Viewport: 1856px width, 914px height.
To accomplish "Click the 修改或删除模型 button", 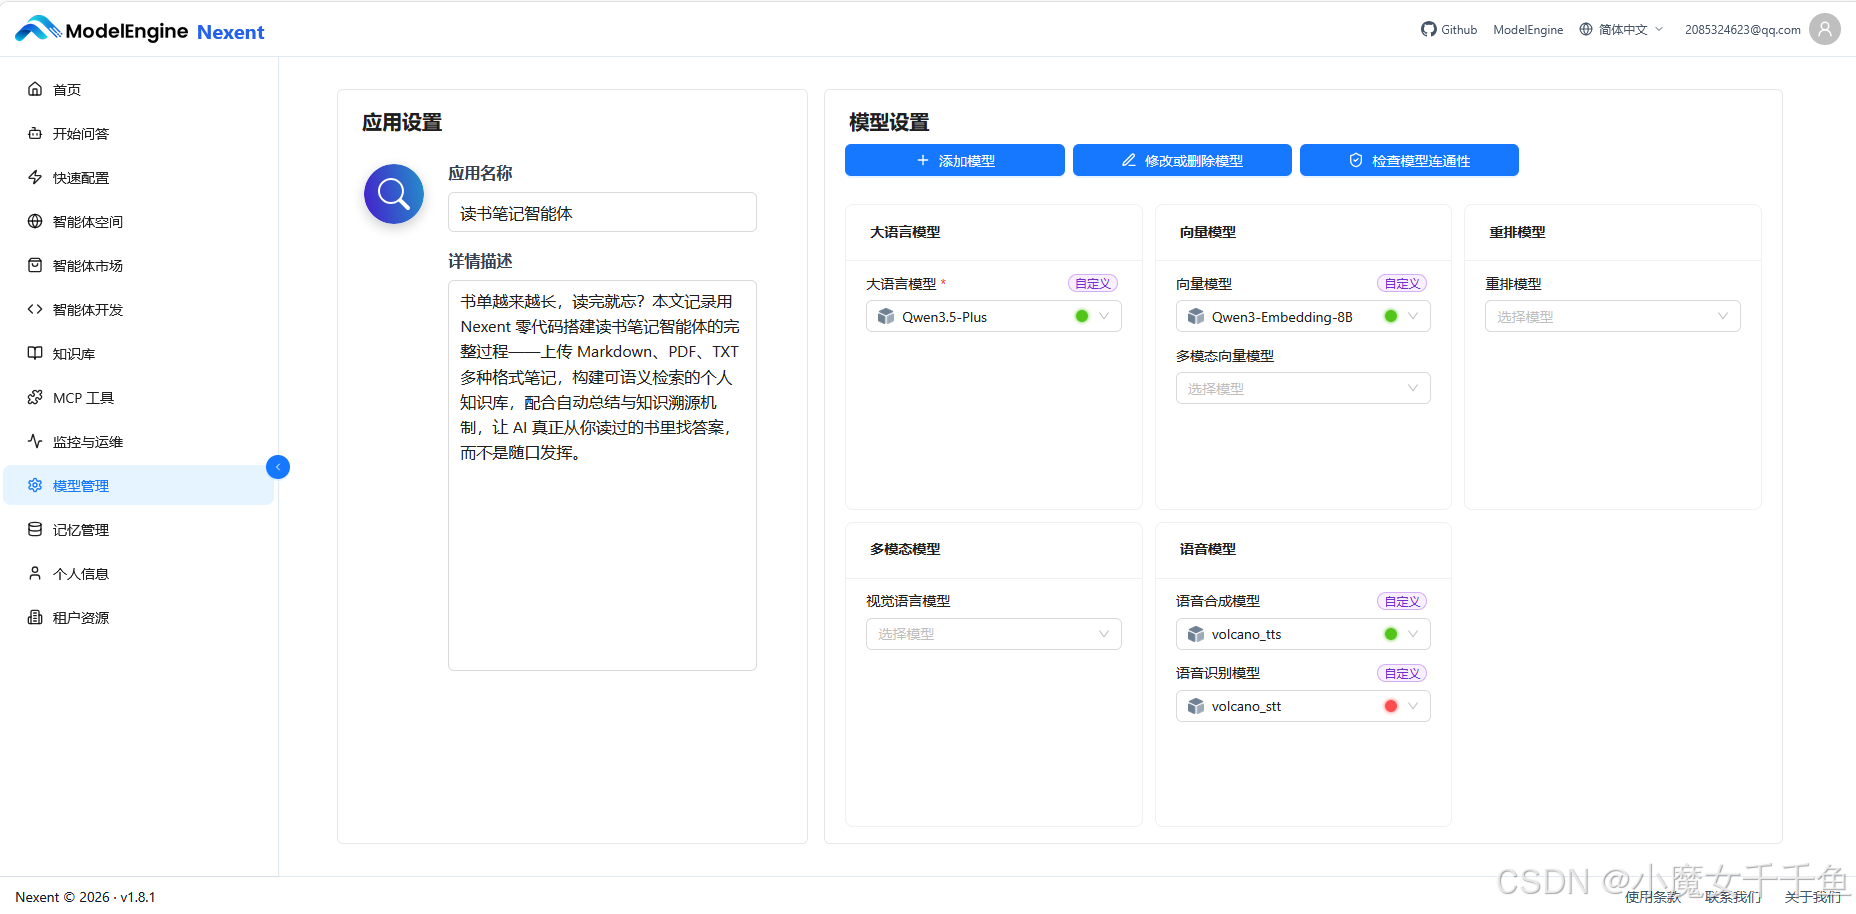I will (1182, 160).
